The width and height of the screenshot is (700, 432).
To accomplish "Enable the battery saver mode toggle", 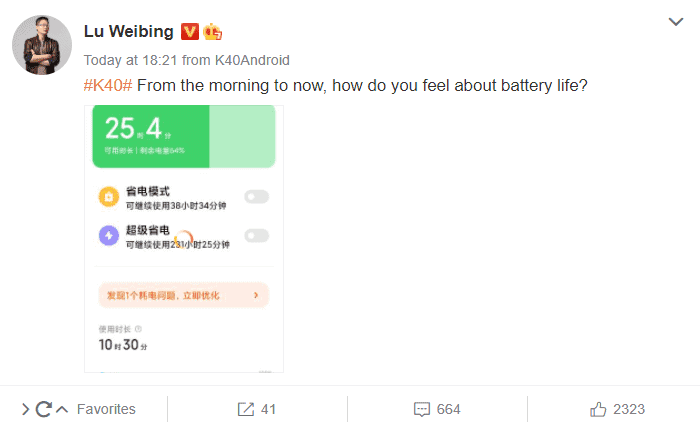I will [256, 197].
